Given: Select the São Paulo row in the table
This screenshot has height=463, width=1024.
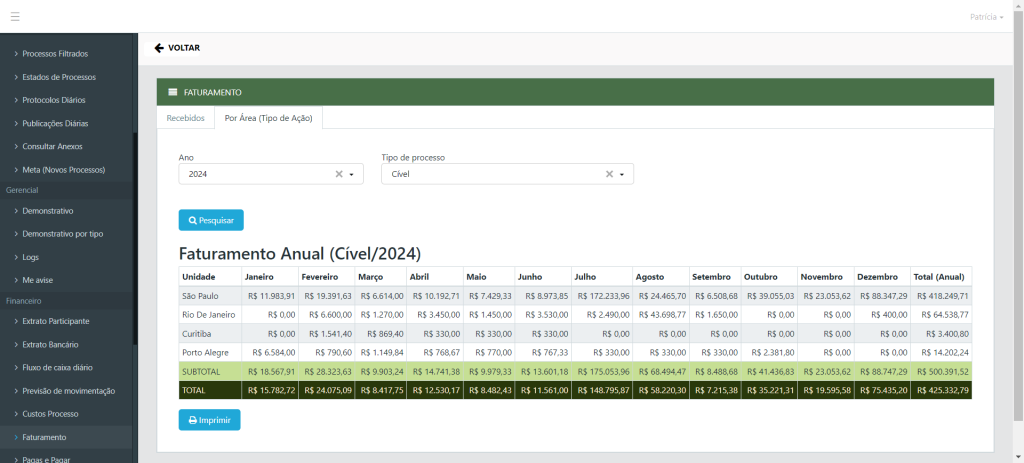Looking at the screenshot, I should (200, 296).
